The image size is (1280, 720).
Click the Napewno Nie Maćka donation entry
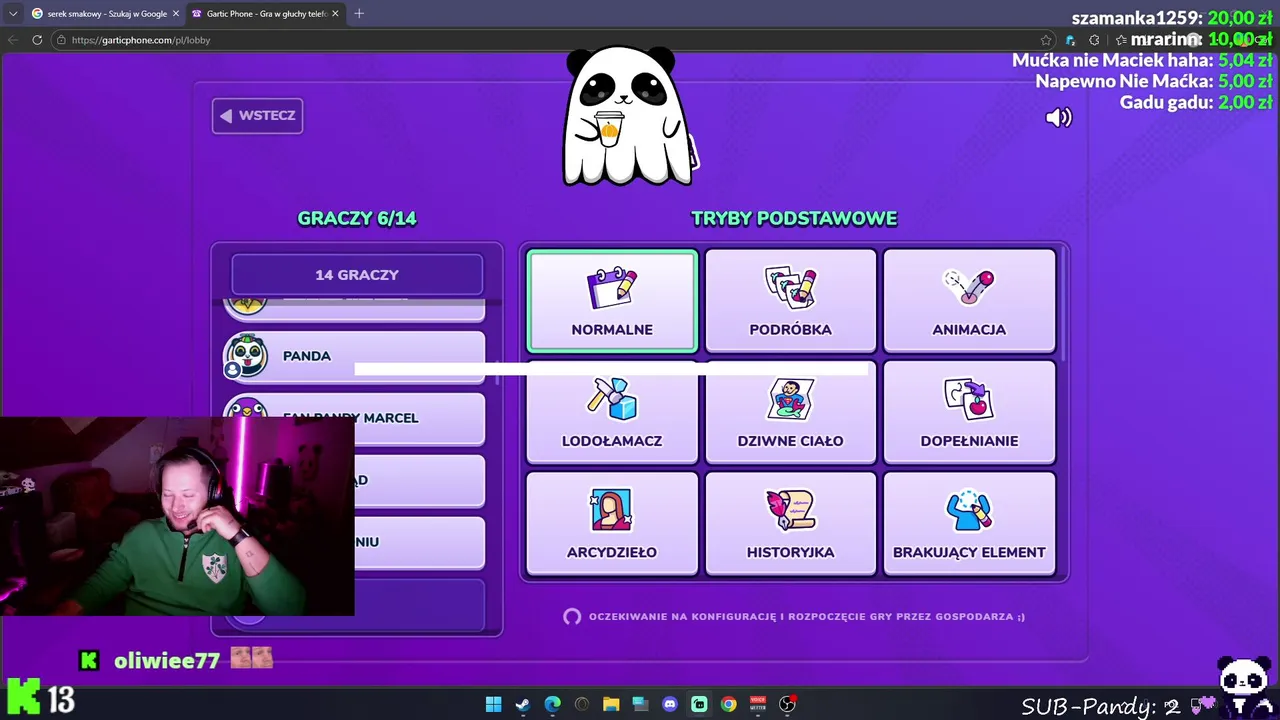click(x=1154, y=81)
